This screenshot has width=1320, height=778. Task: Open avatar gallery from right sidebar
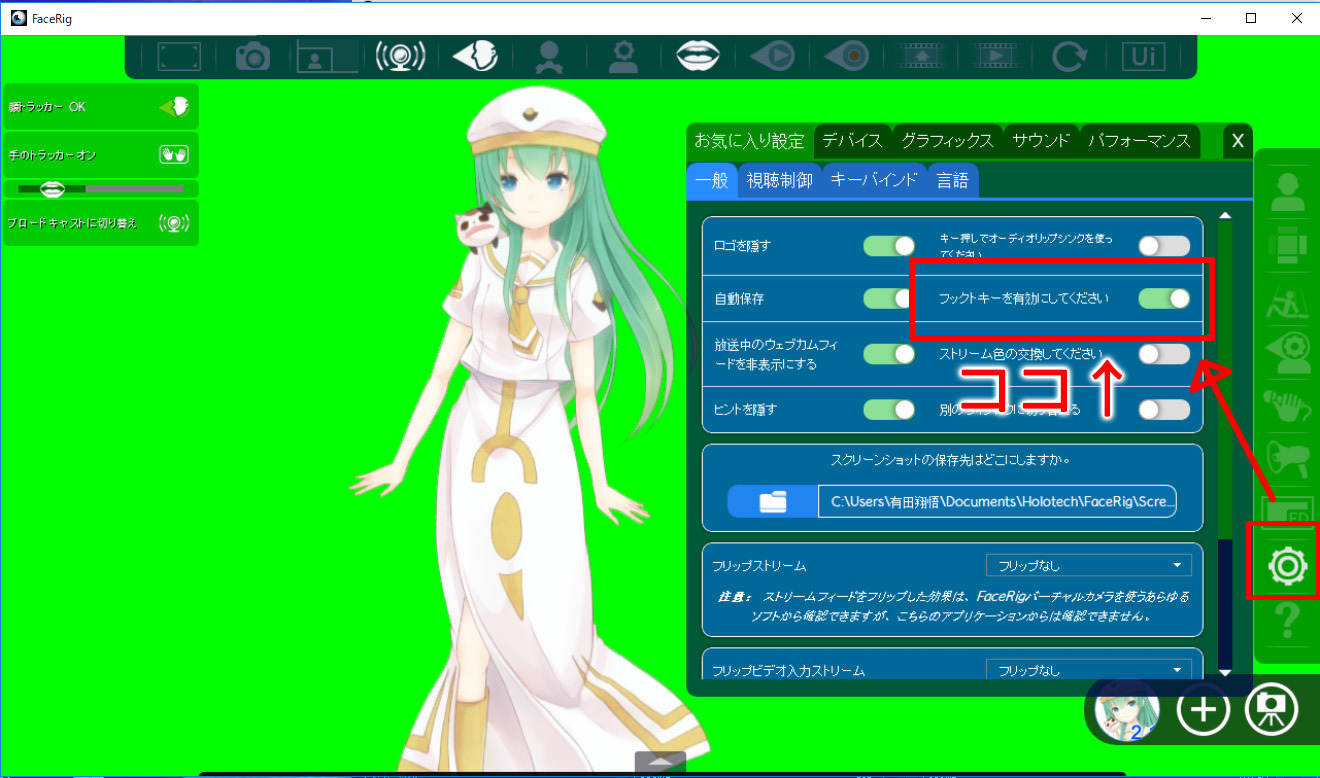(1287, 192)
